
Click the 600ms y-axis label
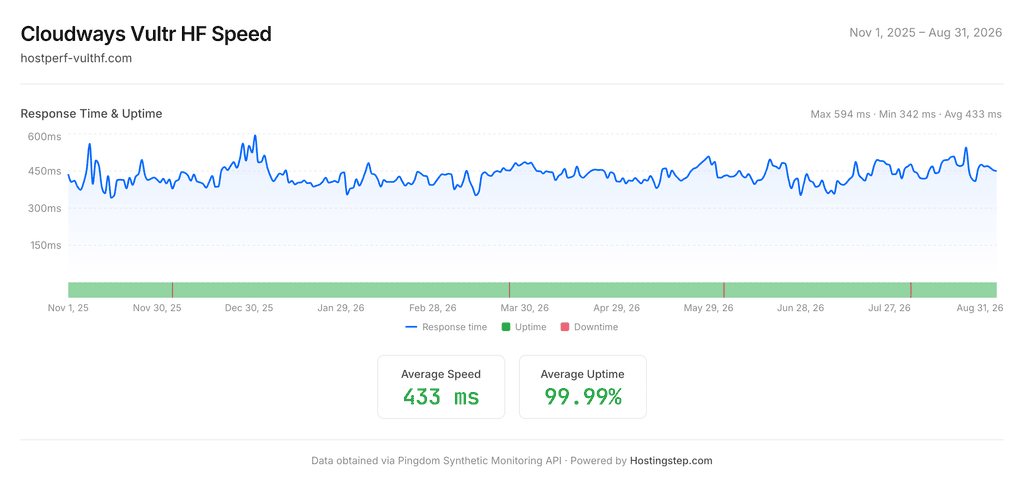[x=44, y=136]
